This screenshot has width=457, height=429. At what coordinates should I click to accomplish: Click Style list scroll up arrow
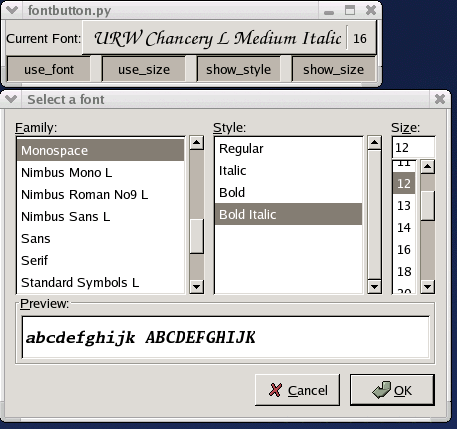374,143
